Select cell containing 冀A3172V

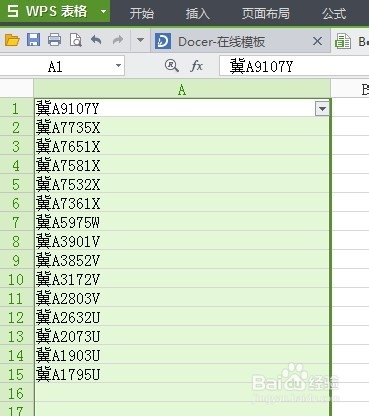[x=182, y=279]
